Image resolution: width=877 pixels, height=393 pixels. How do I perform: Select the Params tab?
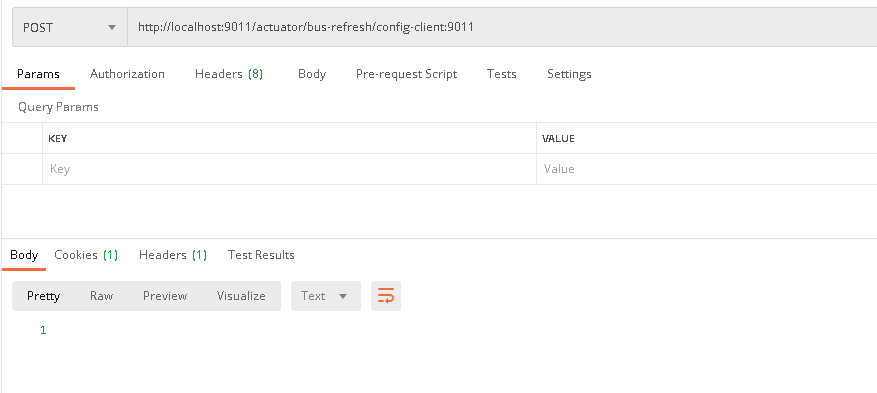click(x=38, y=74)
